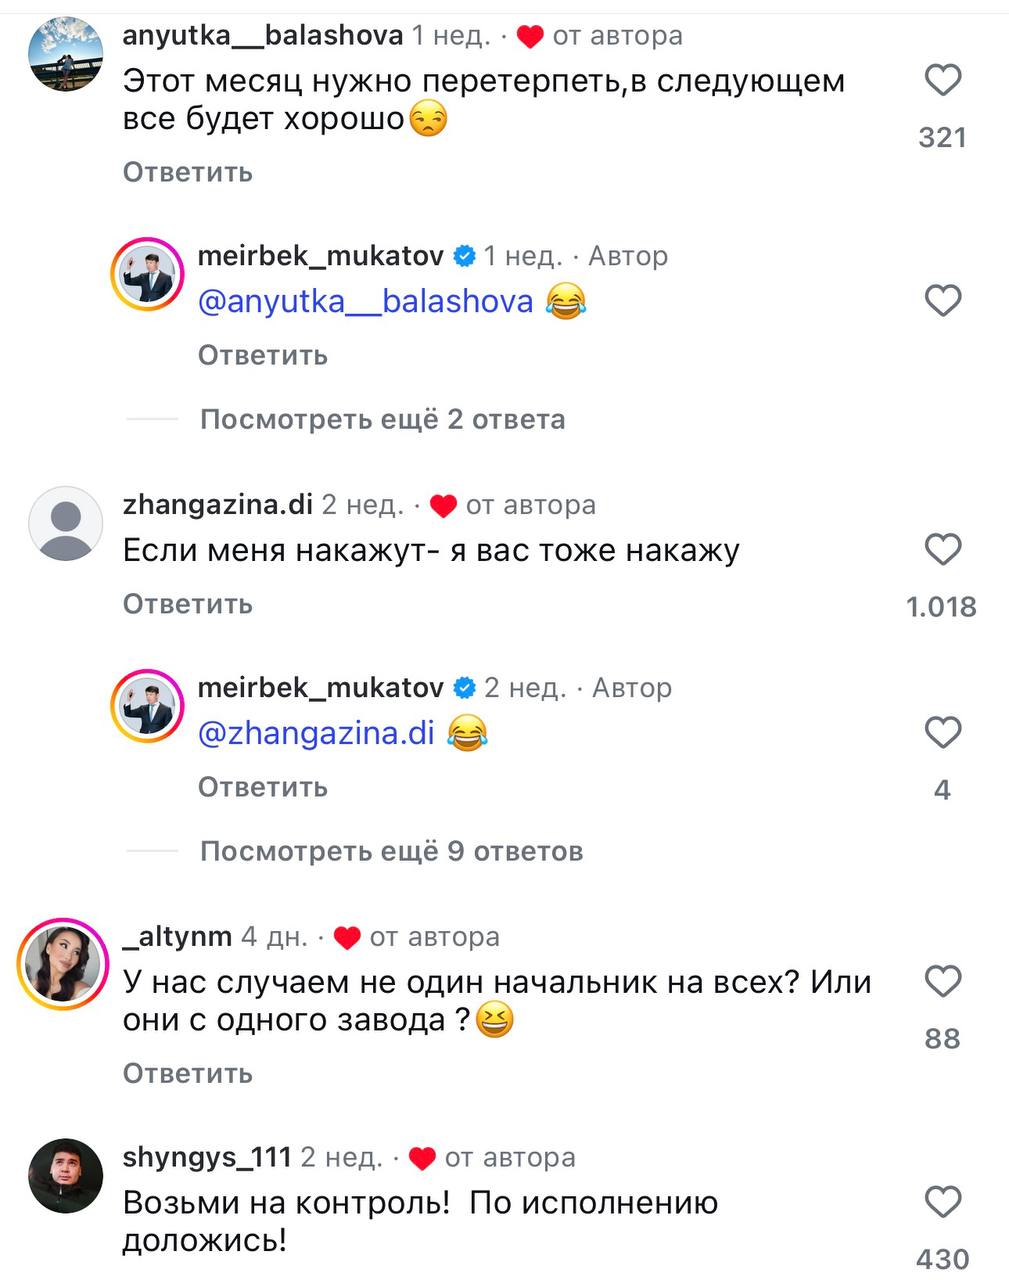Like meirbek_mukatov's reply to anyutka__balashova

click(x=942, y=301)
